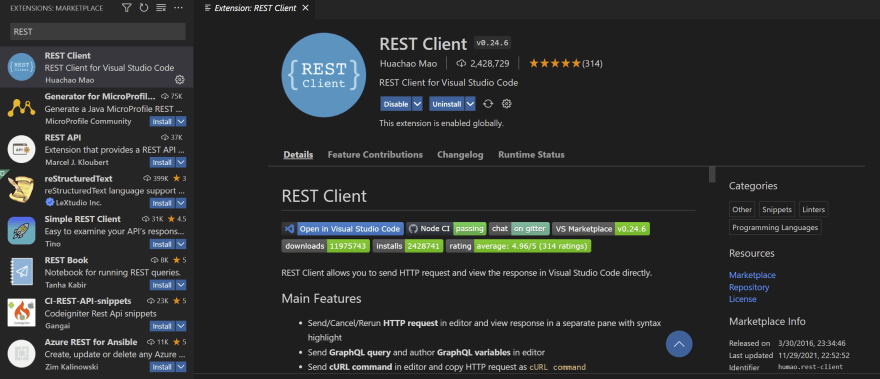Refresh the extensions marketplace list
Screen dimensions: 880x379
pyautogui.click(x=144, y=8)
